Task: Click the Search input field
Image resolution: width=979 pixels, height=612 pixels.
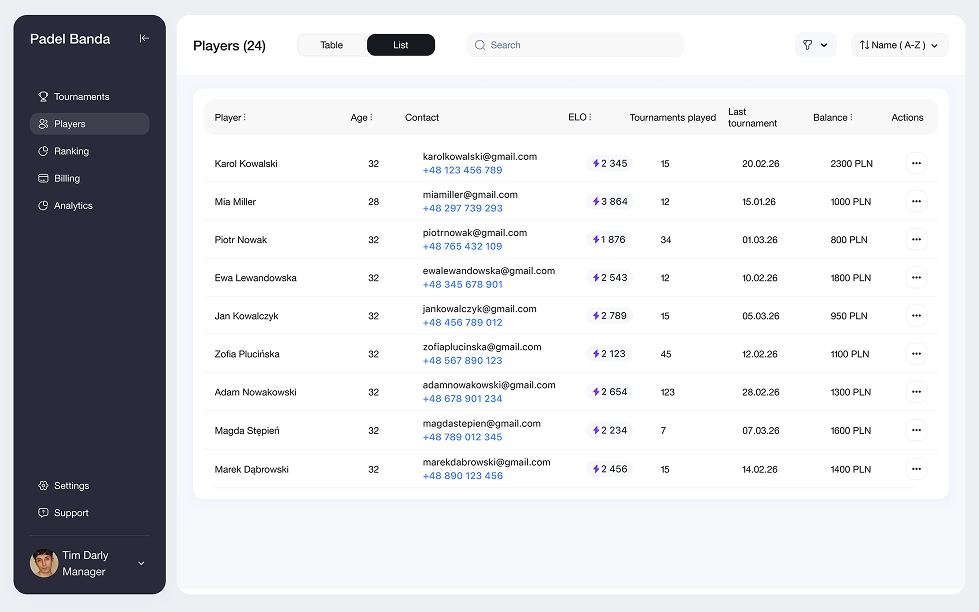Action: tap(580, 45)
